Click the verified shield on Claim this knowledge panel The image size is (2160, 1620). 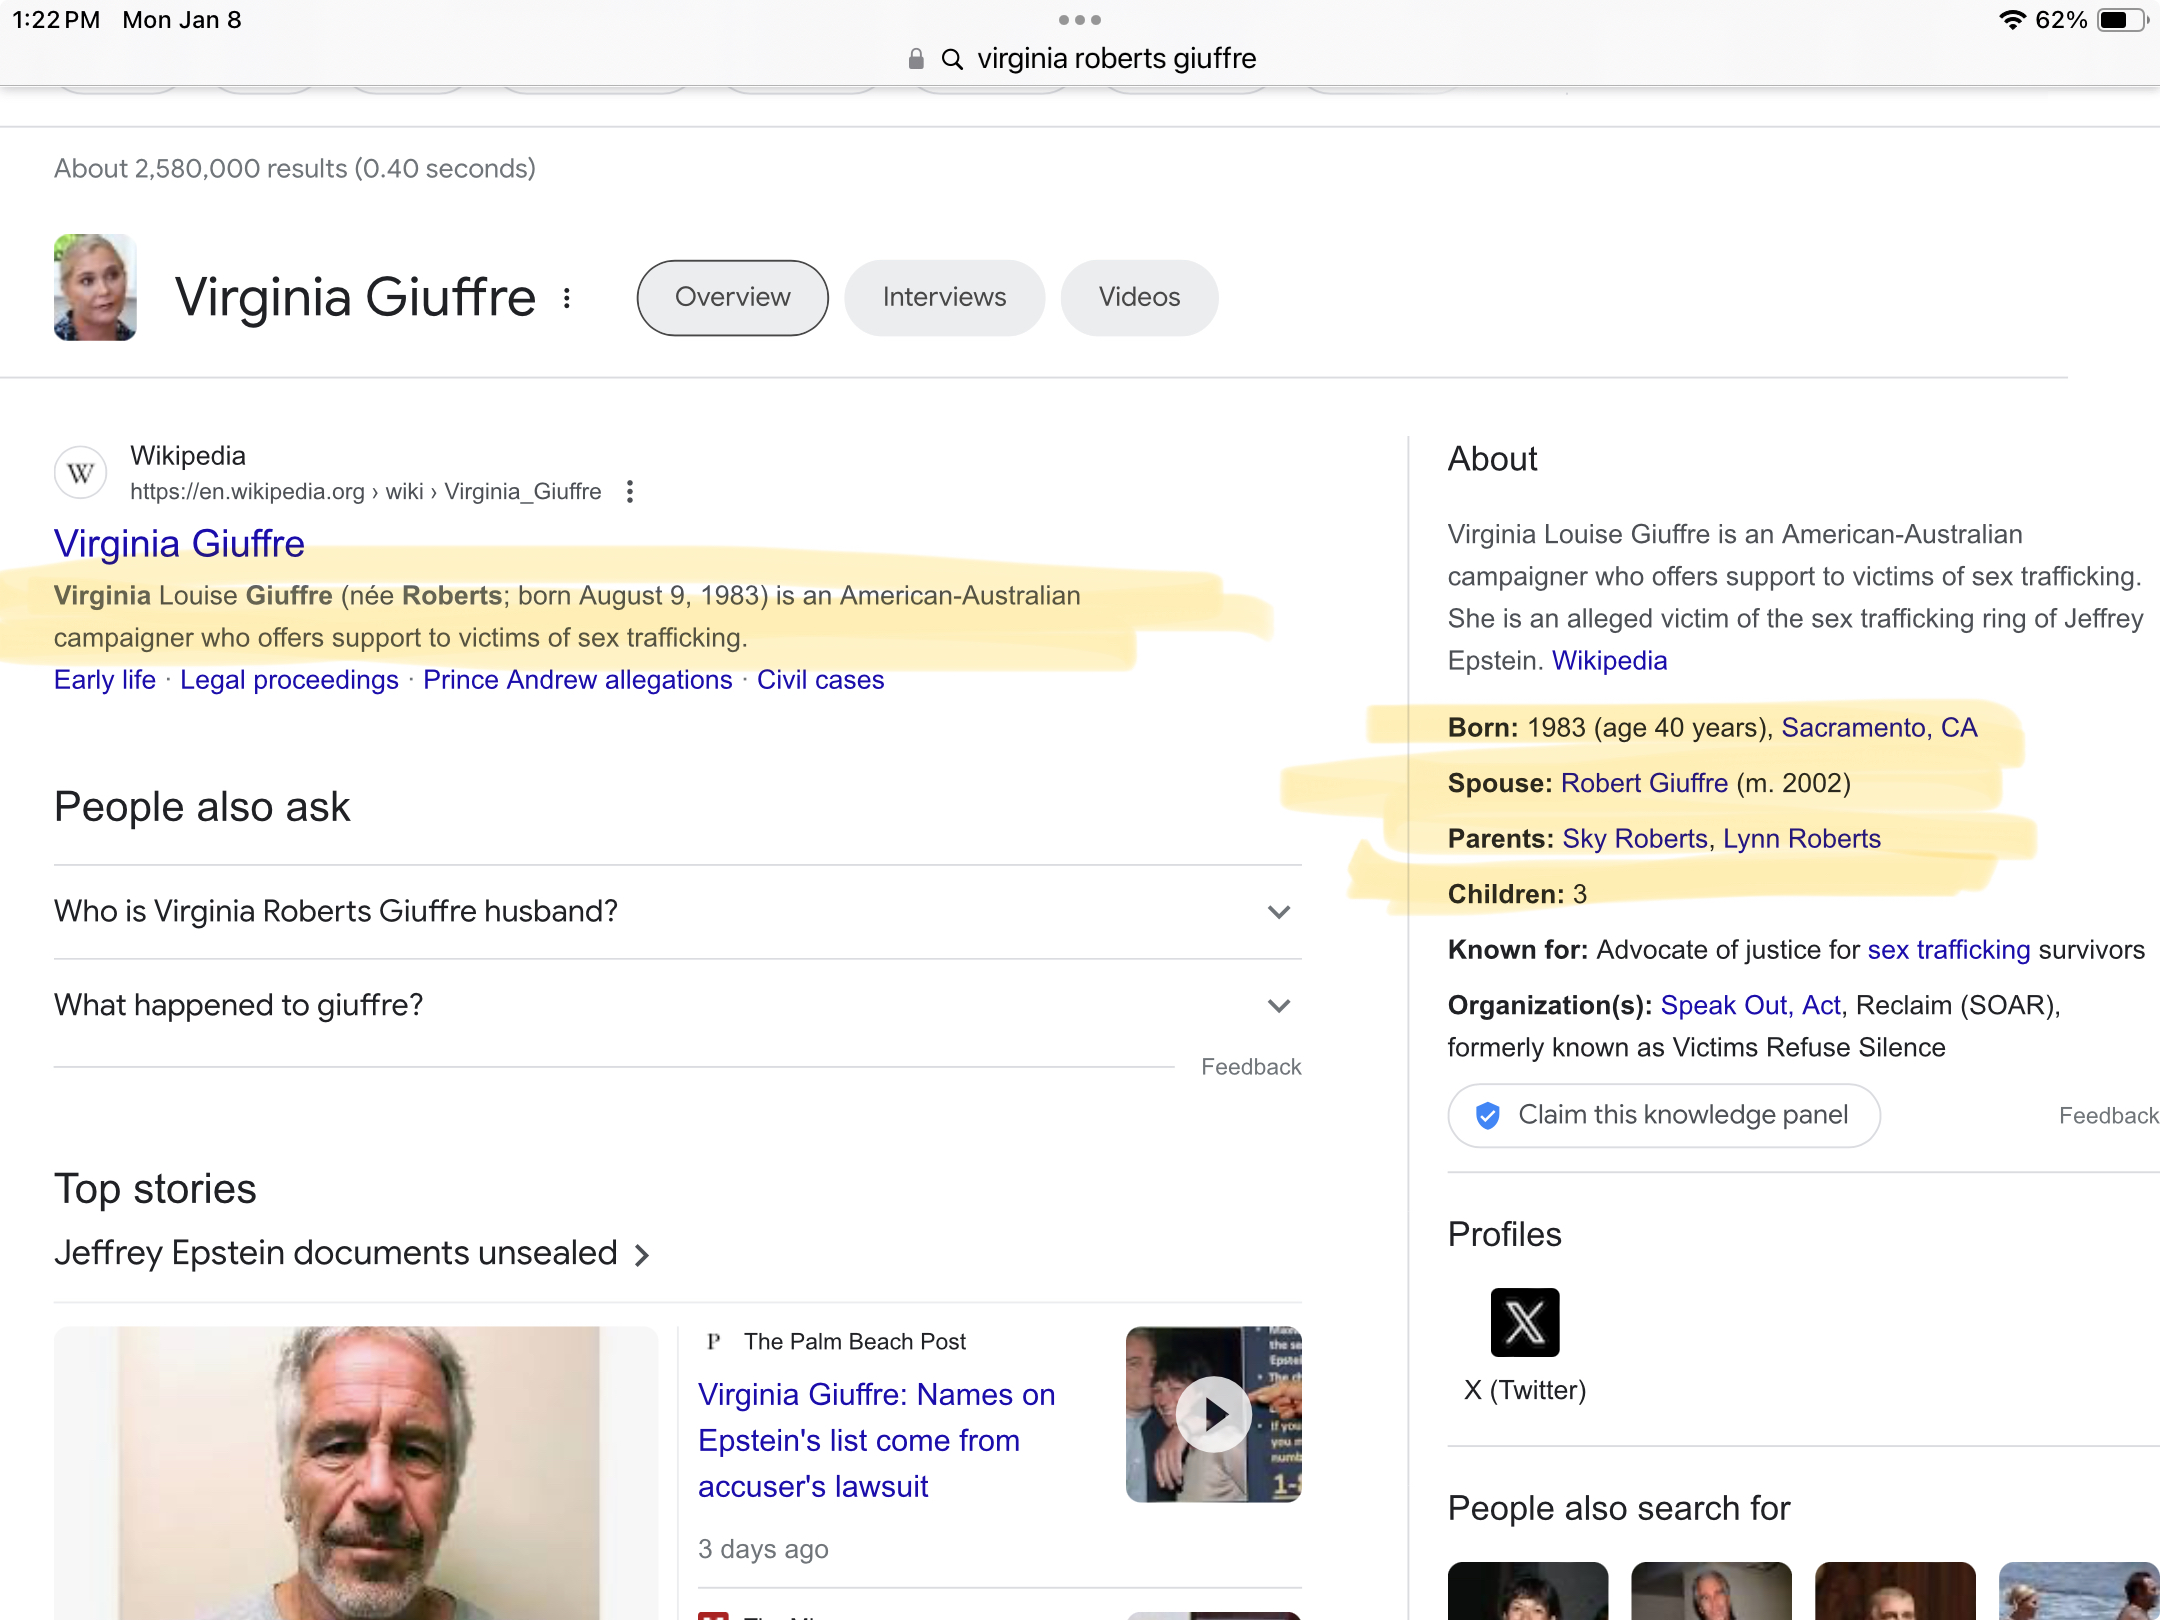coord(1487,1115)
